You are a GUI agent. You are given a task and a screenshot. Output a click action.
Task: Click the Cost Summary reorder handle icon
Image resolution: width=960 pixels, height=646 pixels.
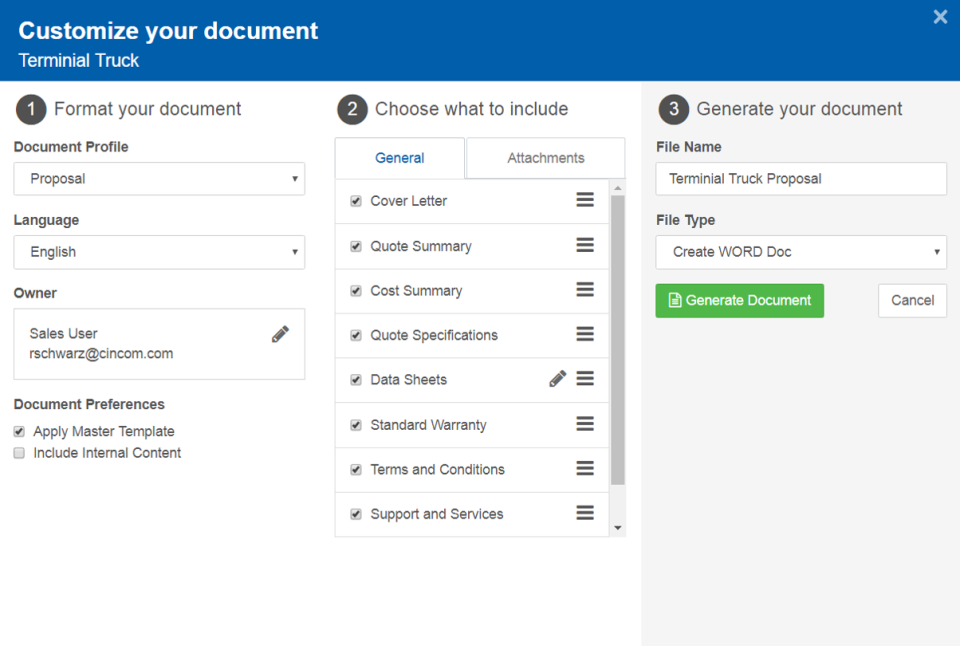[585, 290]
